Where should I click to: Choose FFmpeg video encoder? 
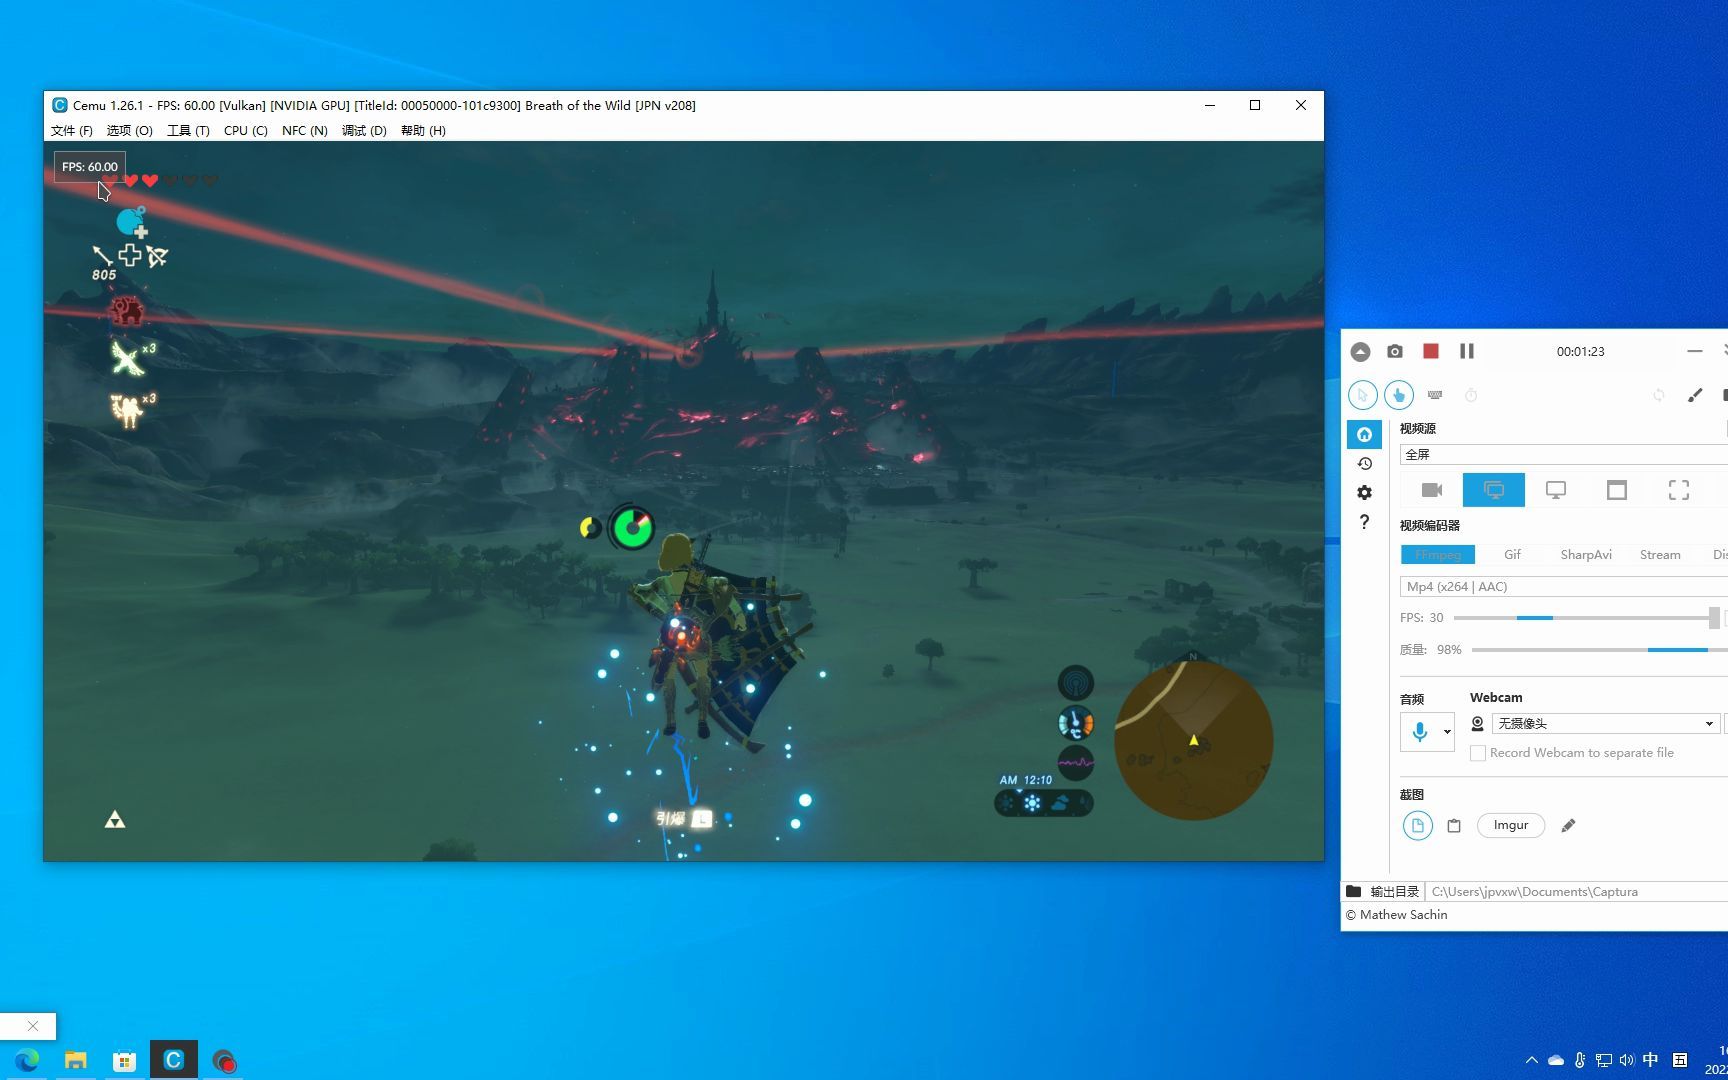click(x=1438, y=554)
